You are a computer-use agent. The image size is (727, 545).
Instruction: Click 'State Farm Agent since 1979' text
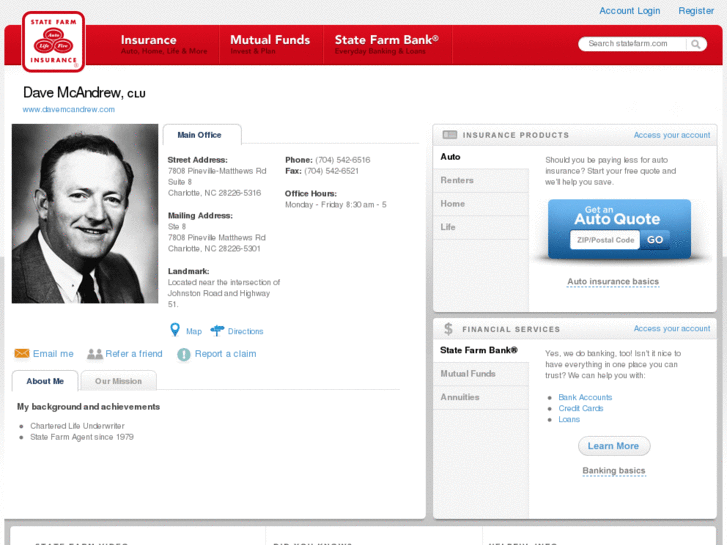(82, 437)
